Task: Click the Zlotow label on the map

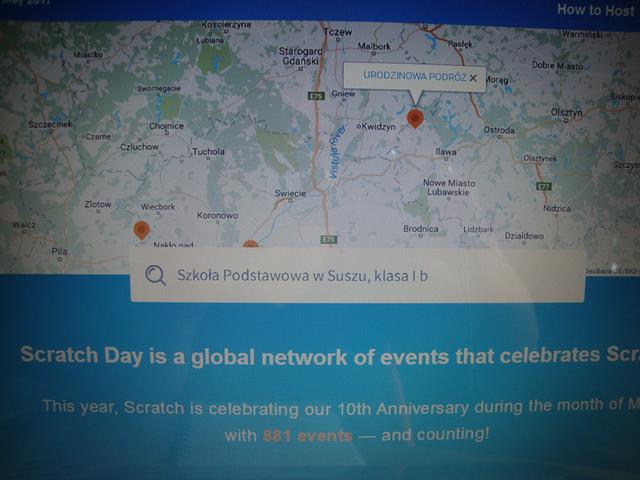Action: [98, 204]
